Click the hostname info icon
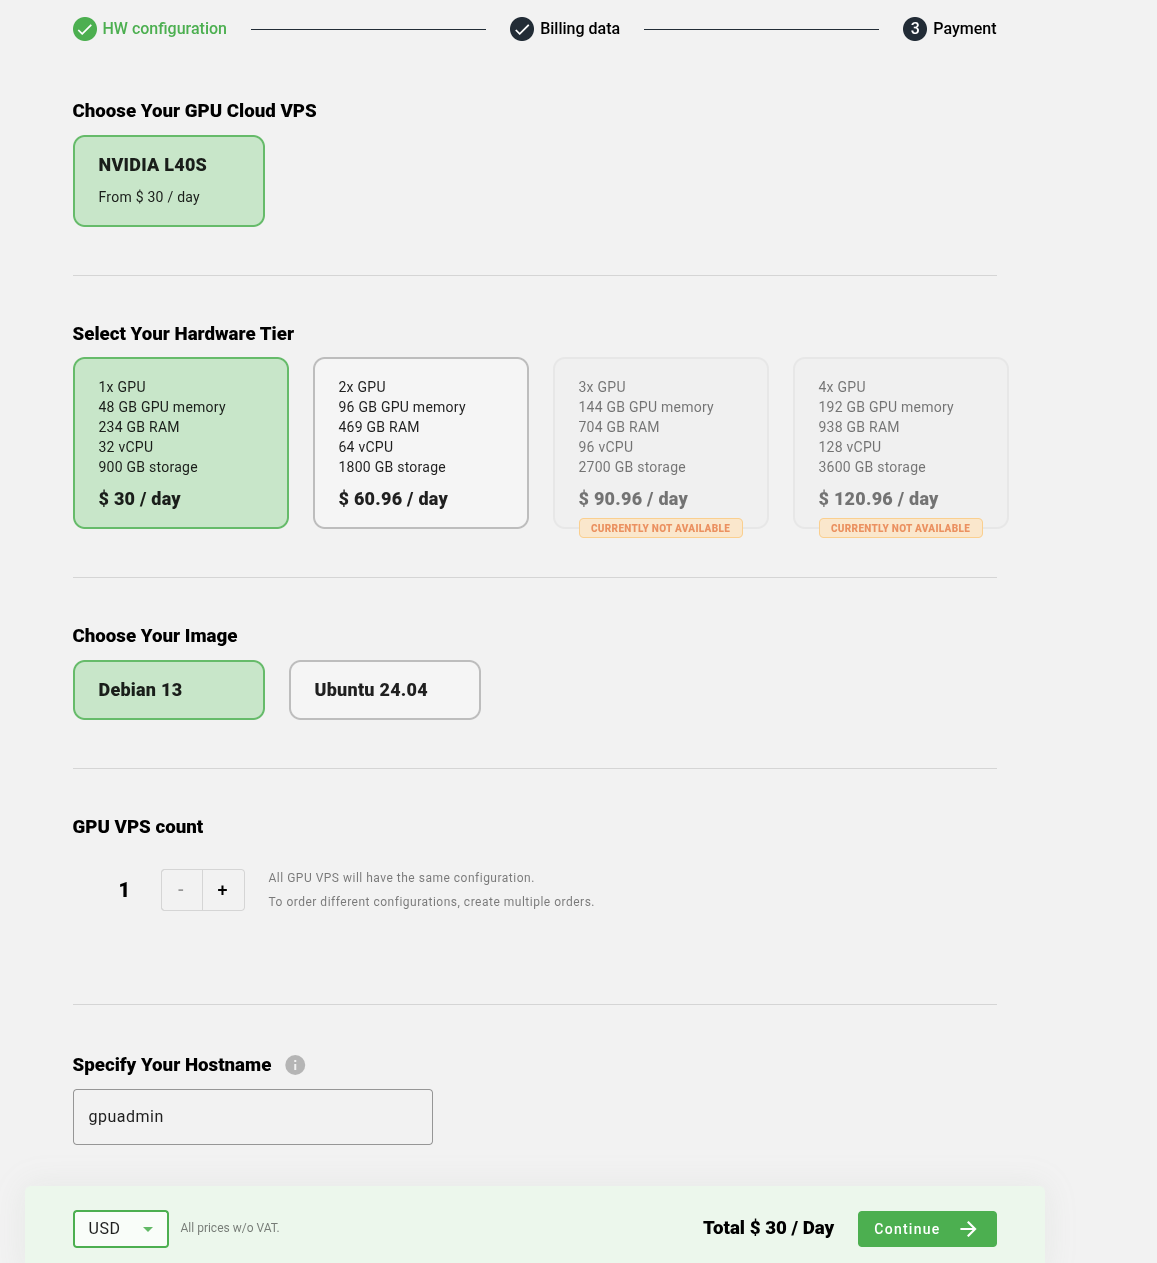Image resolution: width=1157 pixels, height=1263 pixels. click(x=295, y=1065)
